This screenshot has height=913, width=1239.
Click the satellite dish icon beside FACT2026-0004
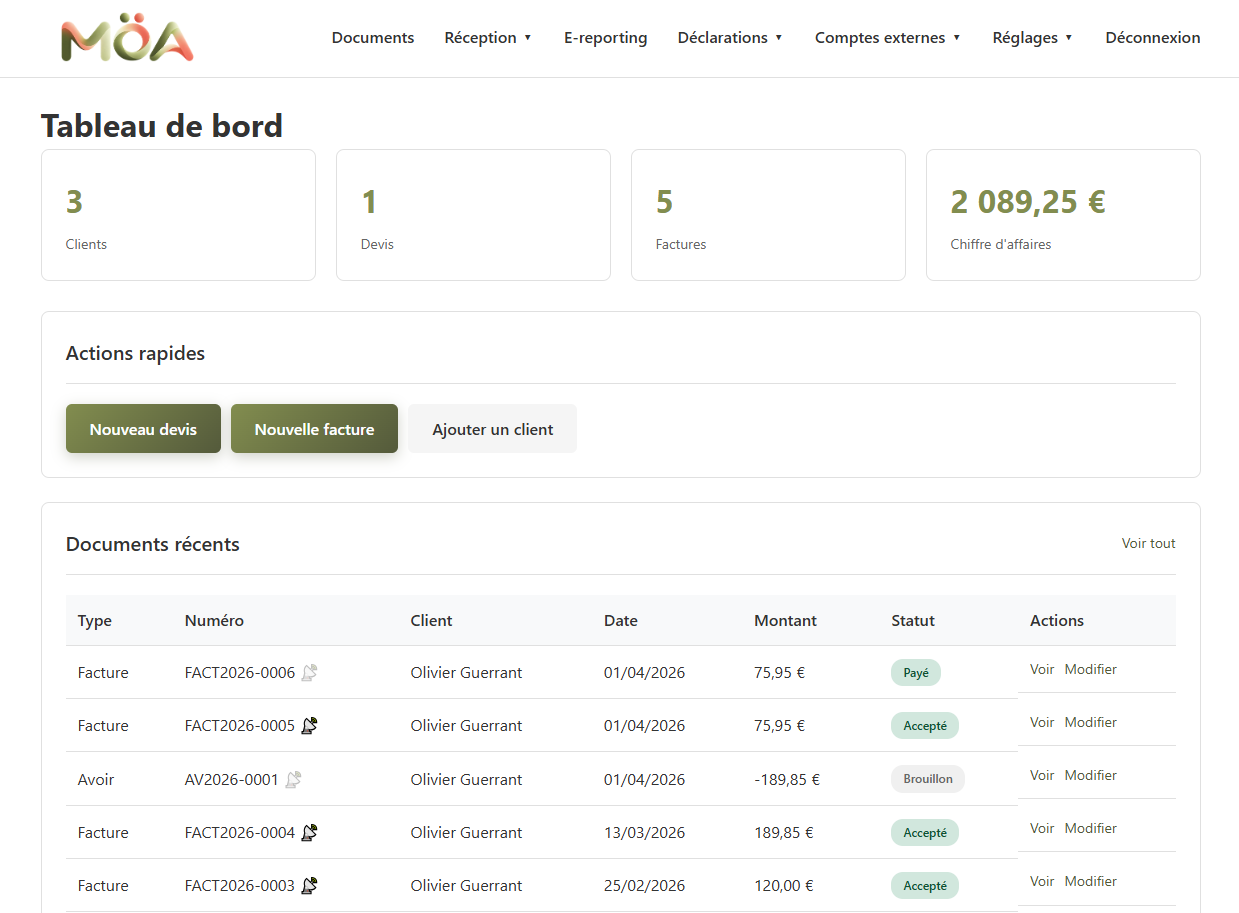pos(309,832)
